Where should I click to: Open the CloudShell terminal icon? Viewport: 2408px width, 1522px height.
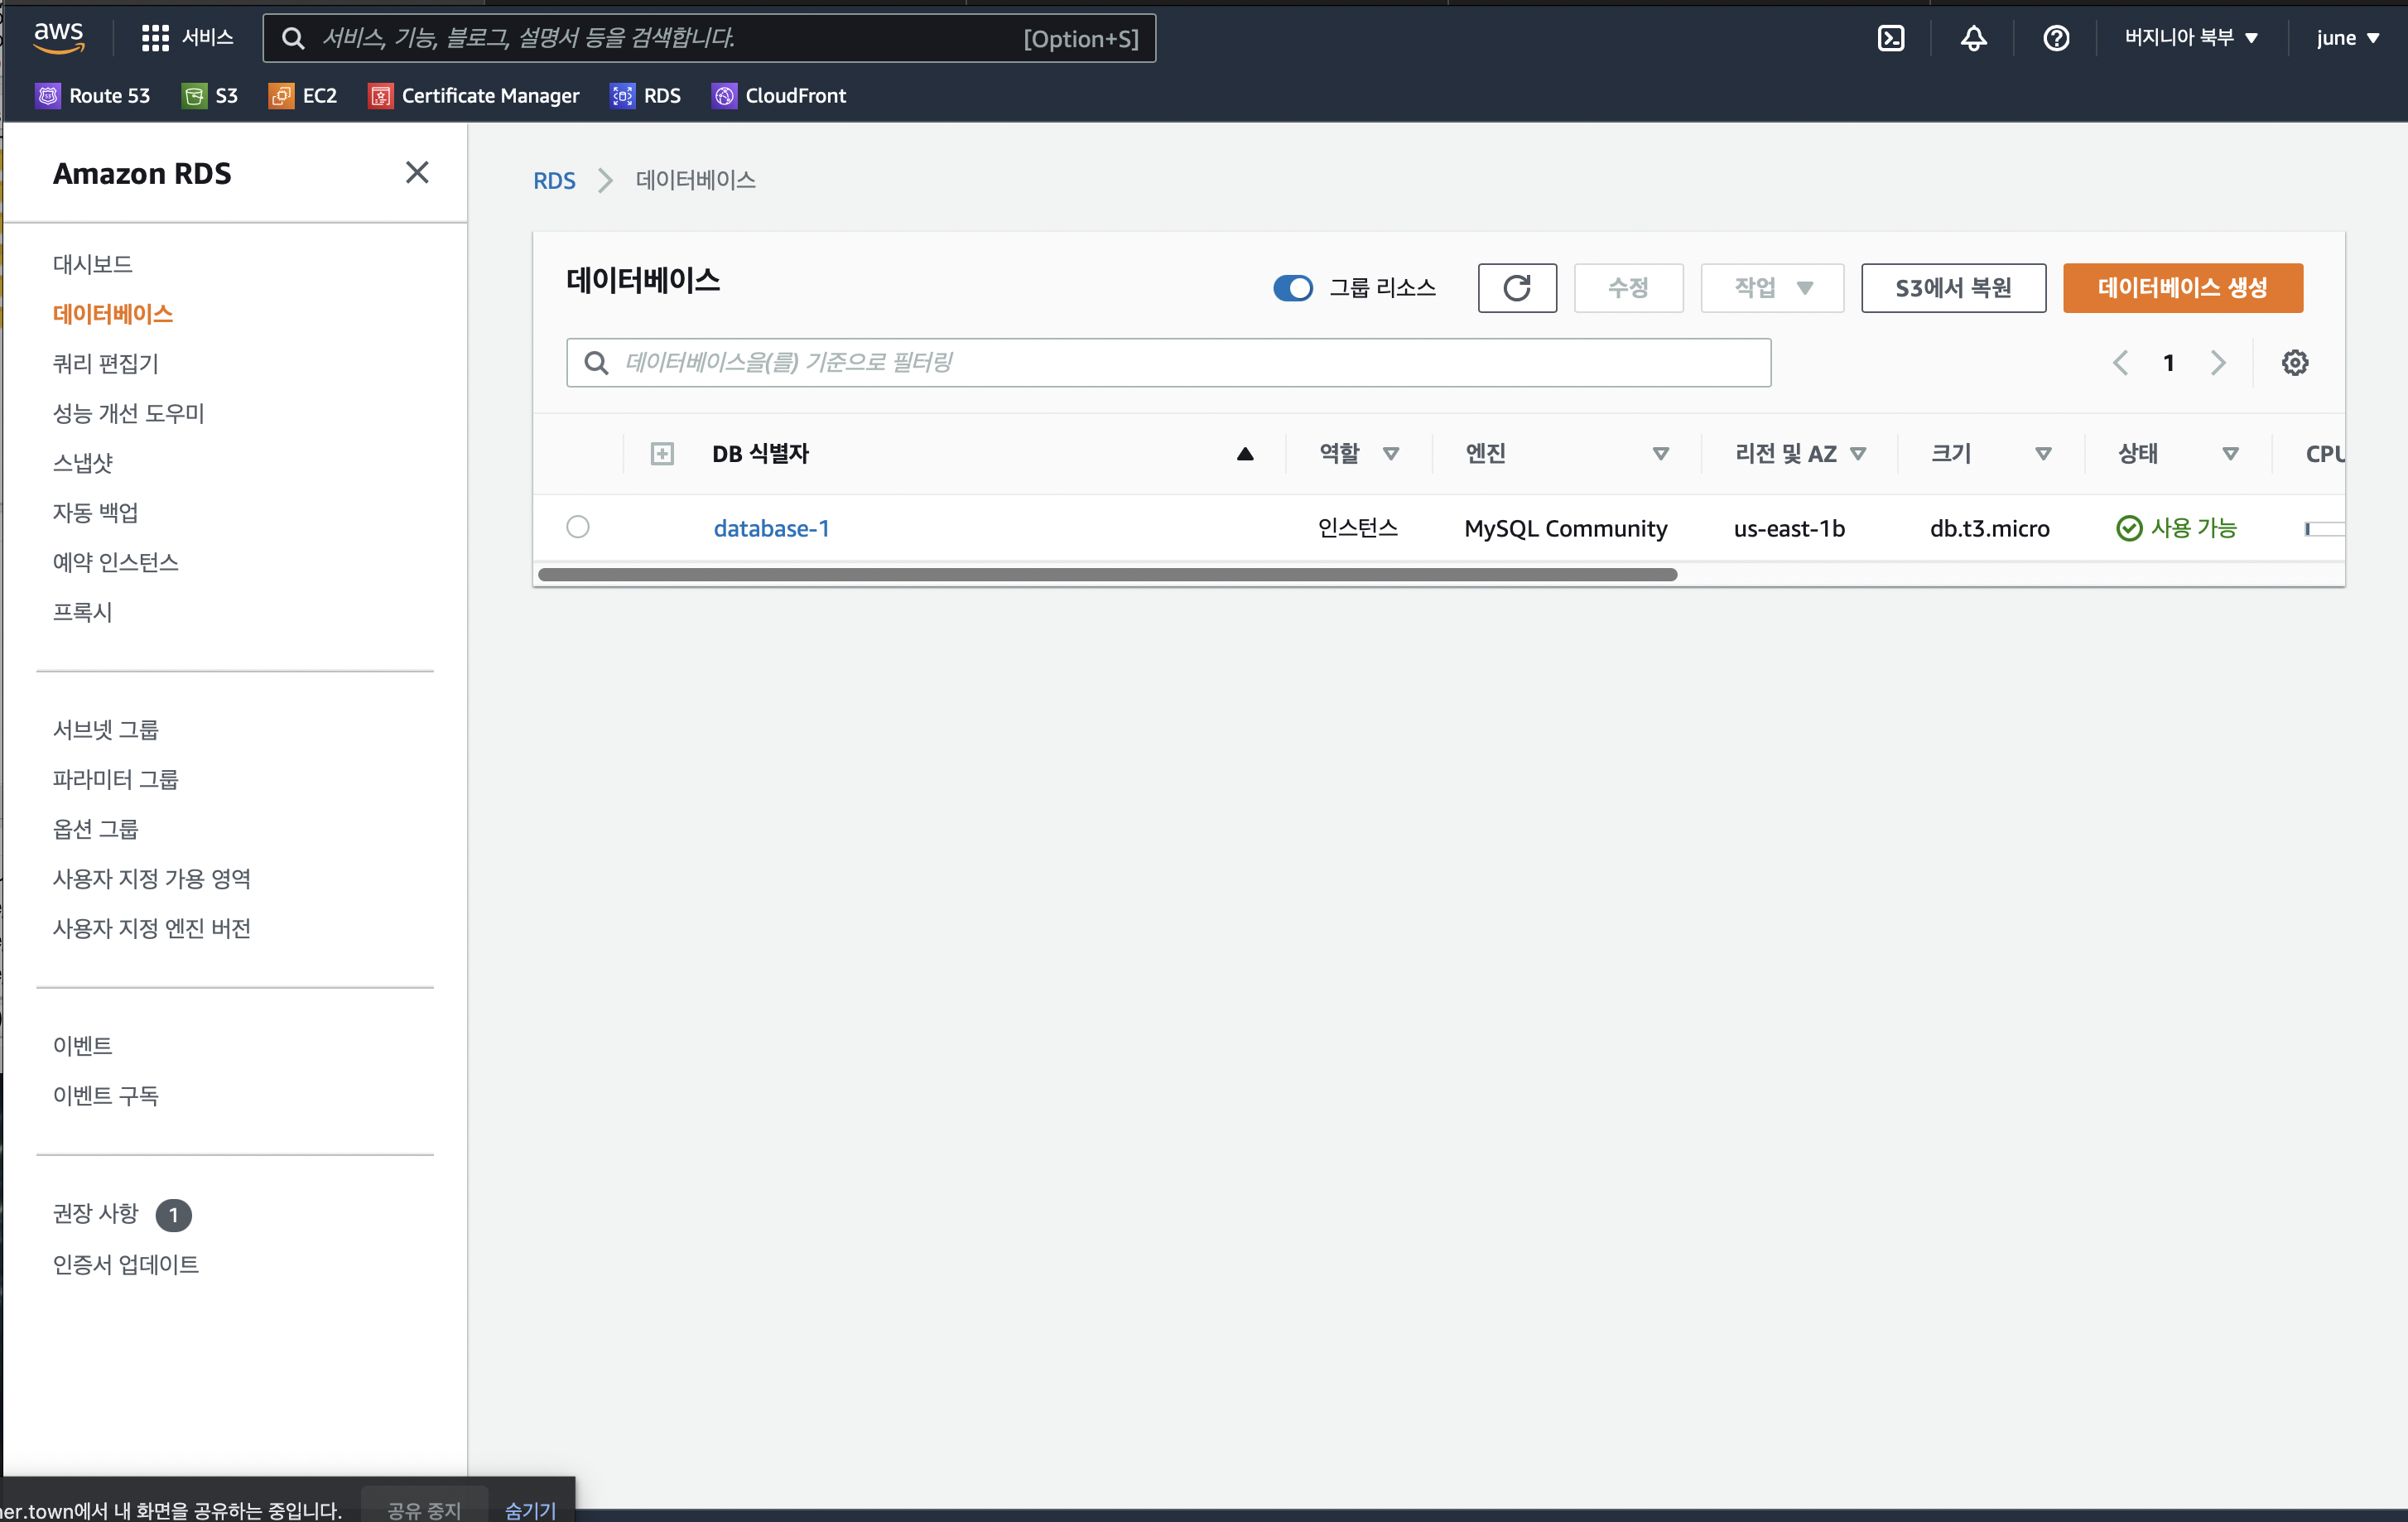1890,38
